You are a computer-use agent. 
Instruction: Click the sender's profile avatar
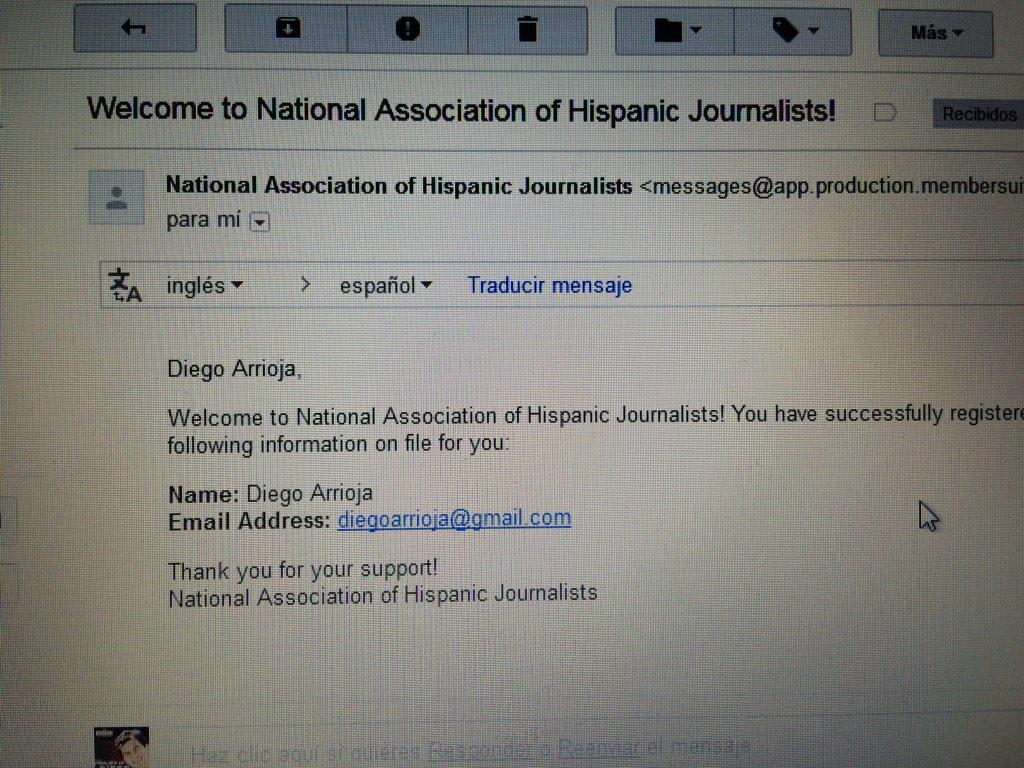(116, 198)
